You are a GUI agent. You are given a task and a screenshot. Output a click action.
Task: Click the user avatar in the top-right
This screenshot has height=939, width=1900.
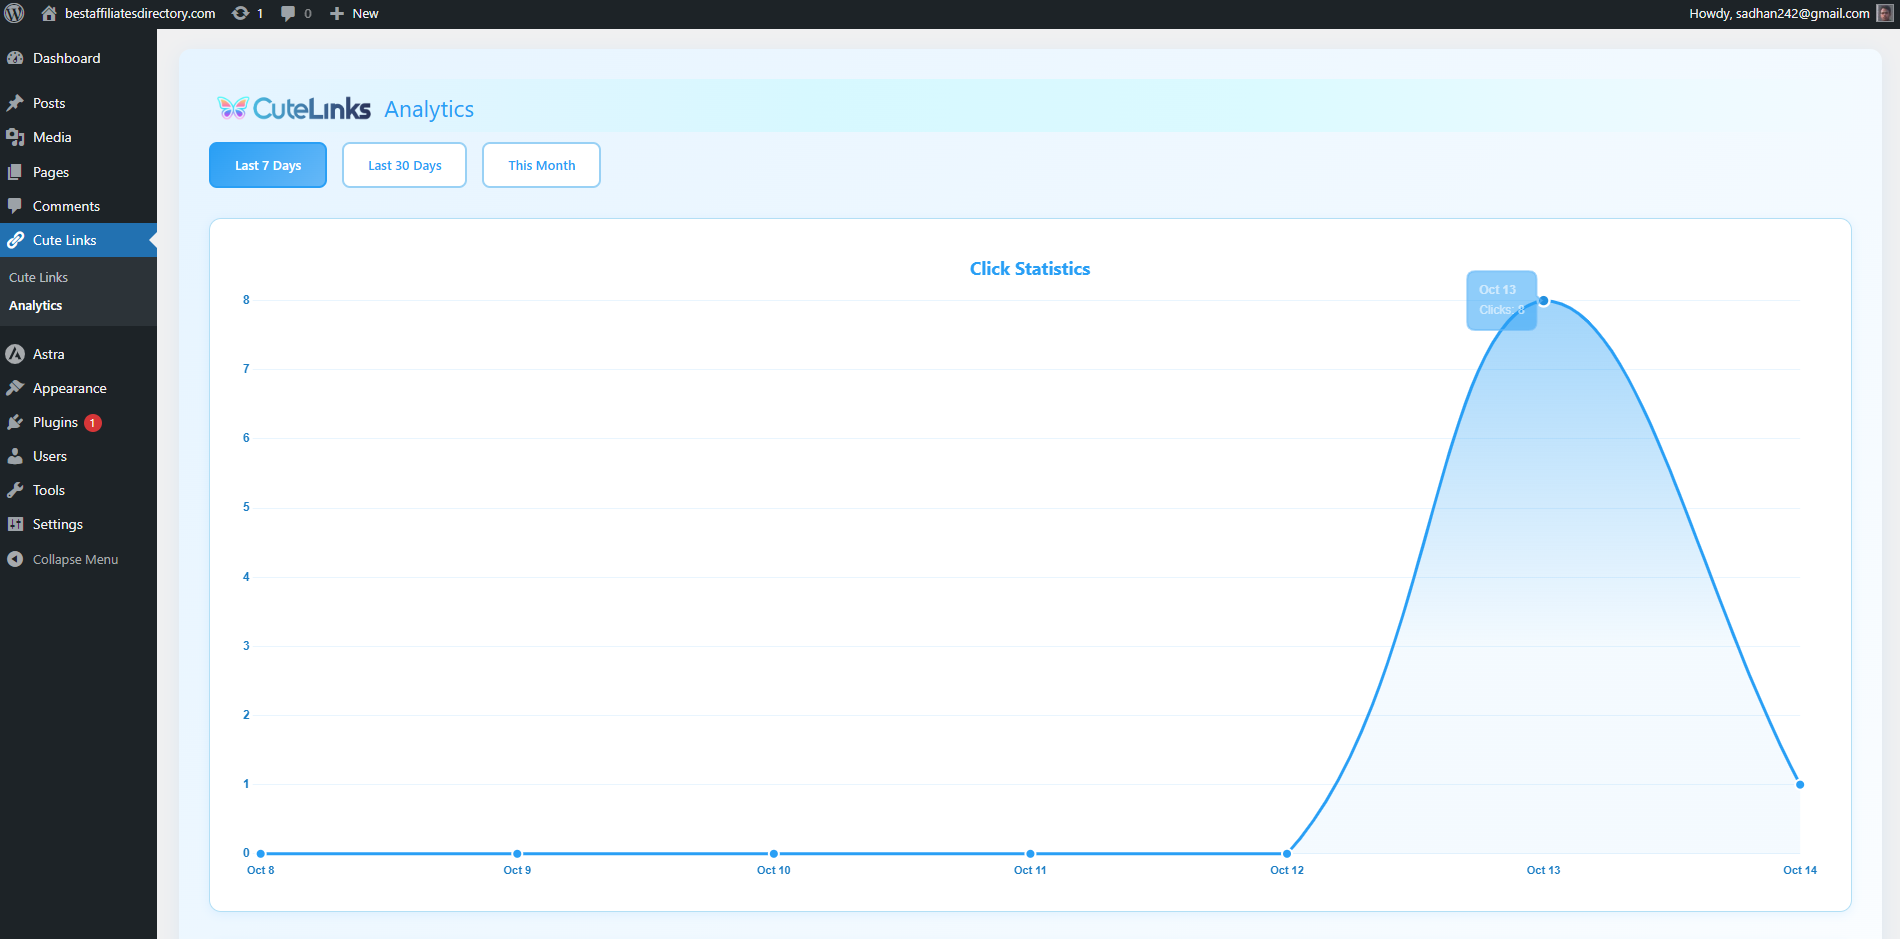pos(1884,13)
